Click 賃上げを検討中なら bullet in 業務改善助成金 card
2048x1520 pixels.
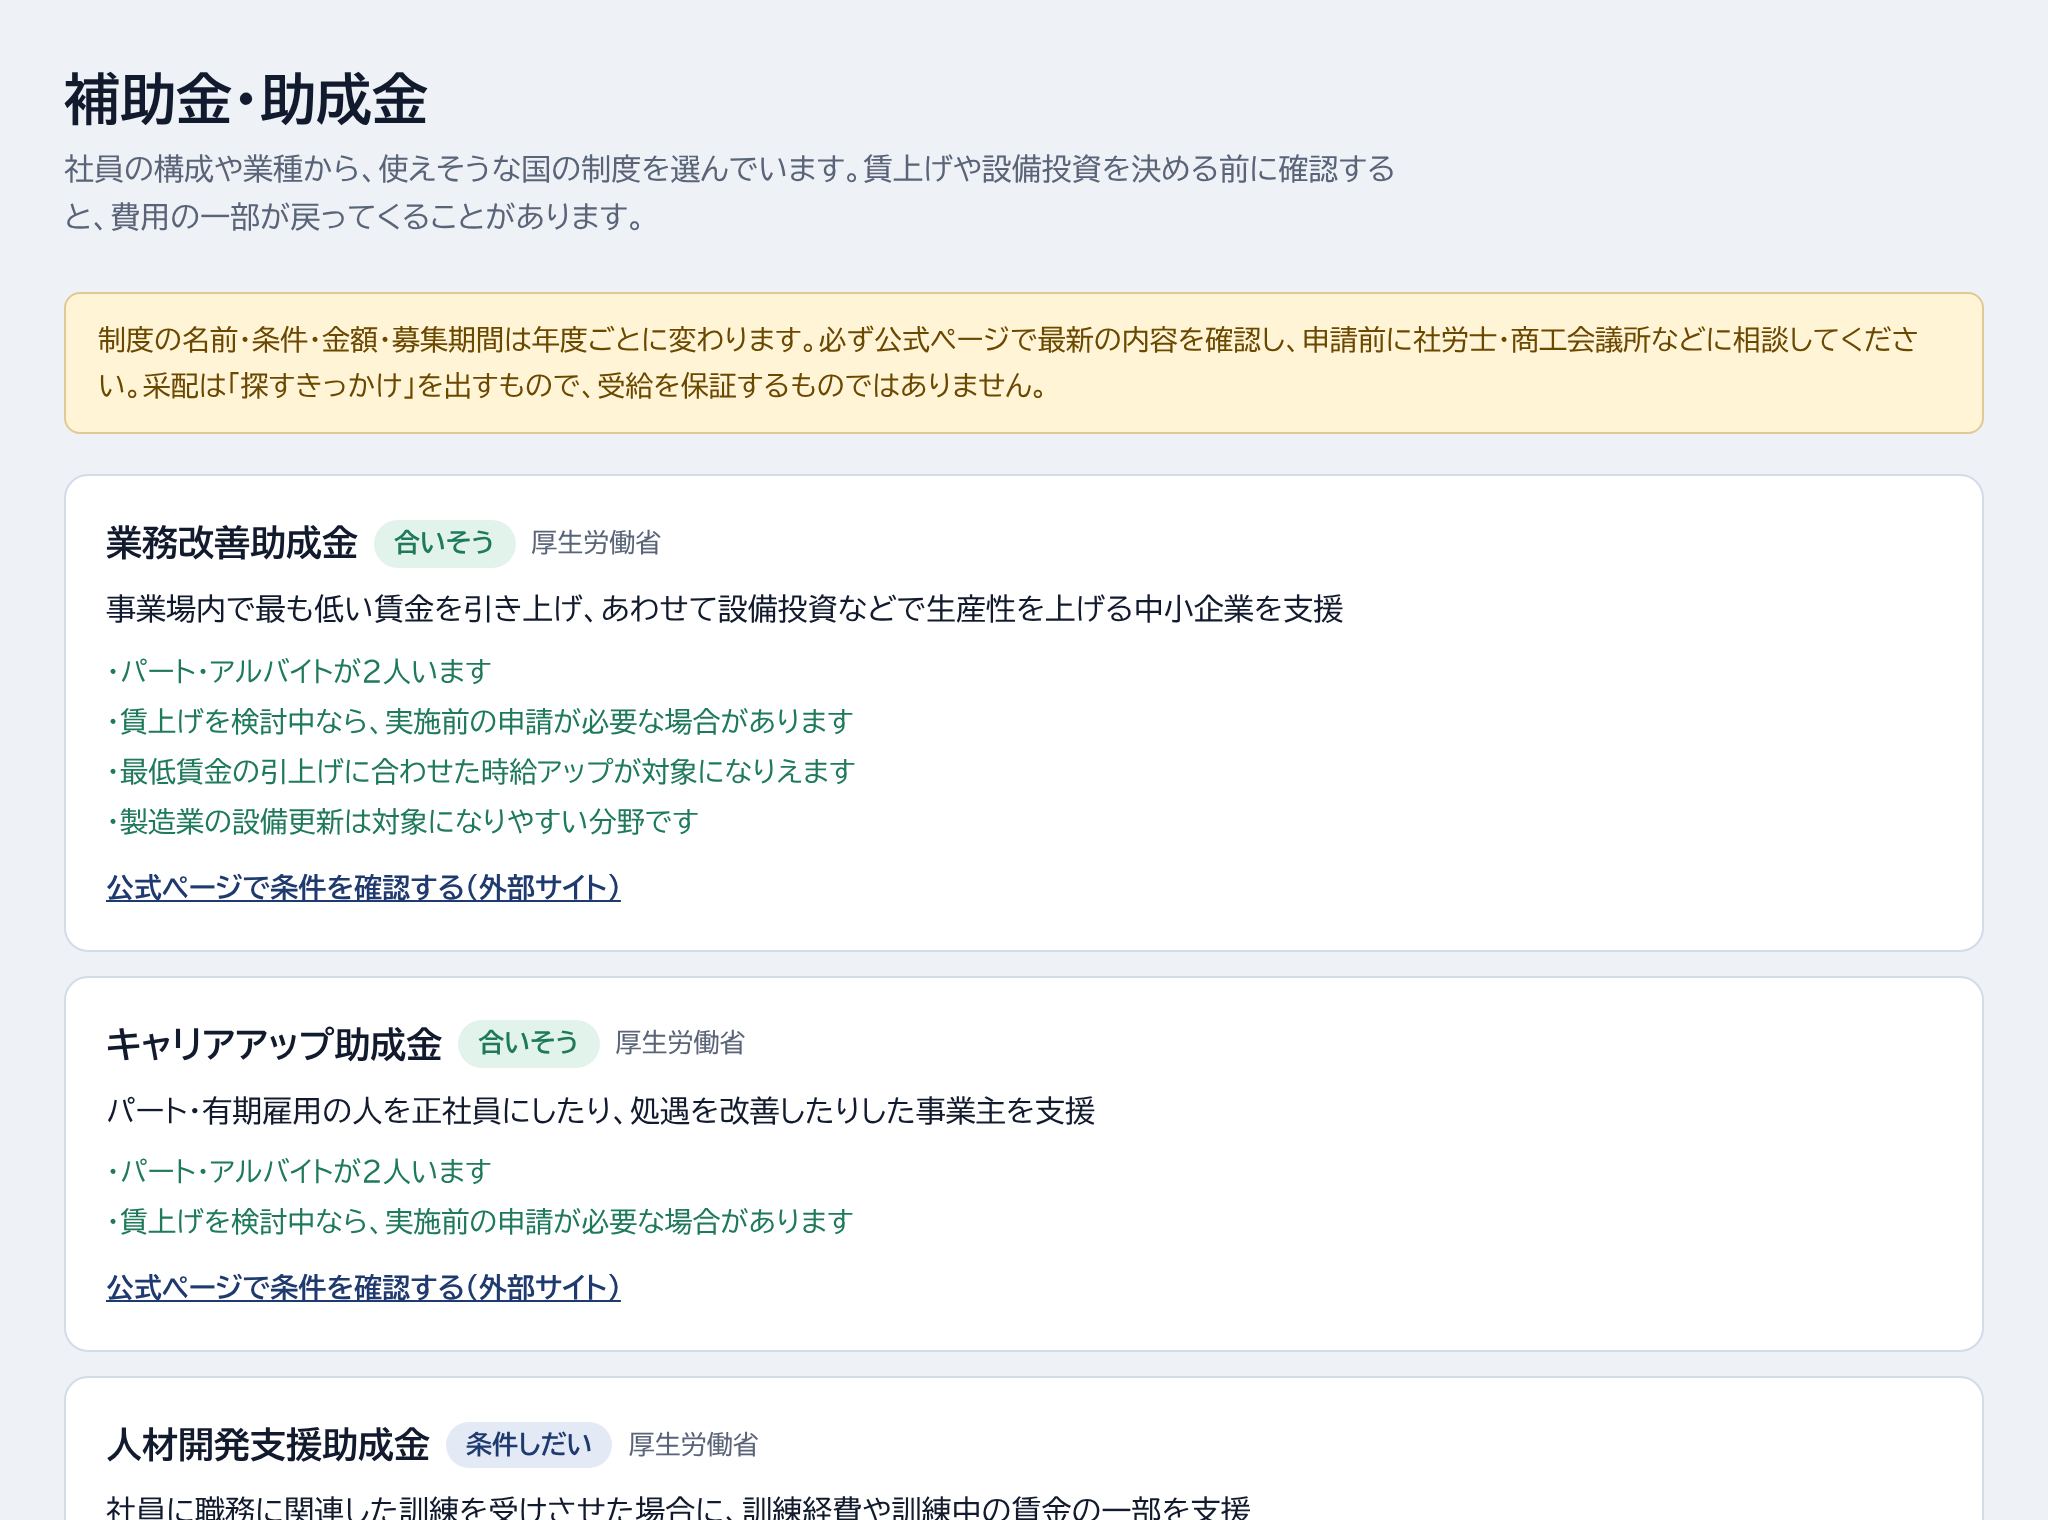480,721
